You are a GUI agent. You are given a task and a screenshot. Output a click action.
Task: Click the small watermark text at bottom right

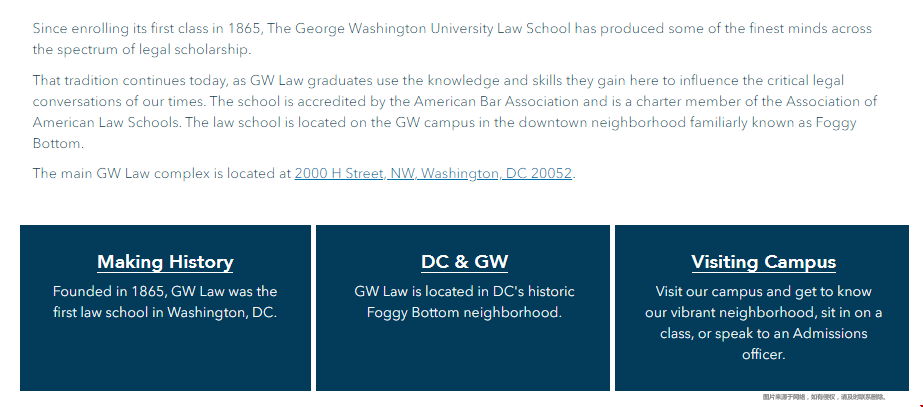(x=824, y=397)
